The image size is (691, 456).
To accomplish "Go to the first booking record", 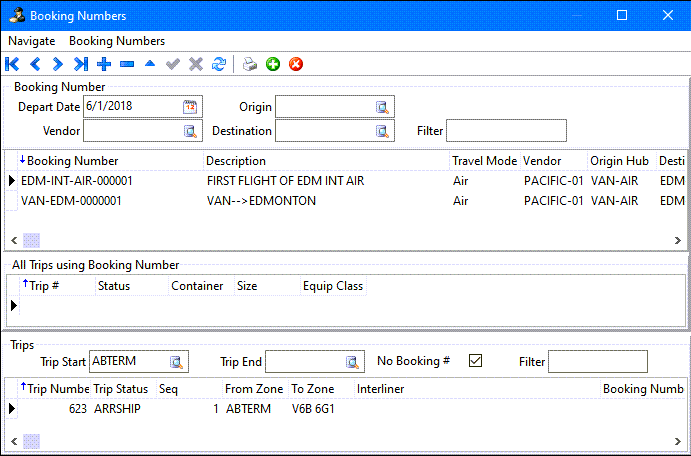I will pos(12,64).
